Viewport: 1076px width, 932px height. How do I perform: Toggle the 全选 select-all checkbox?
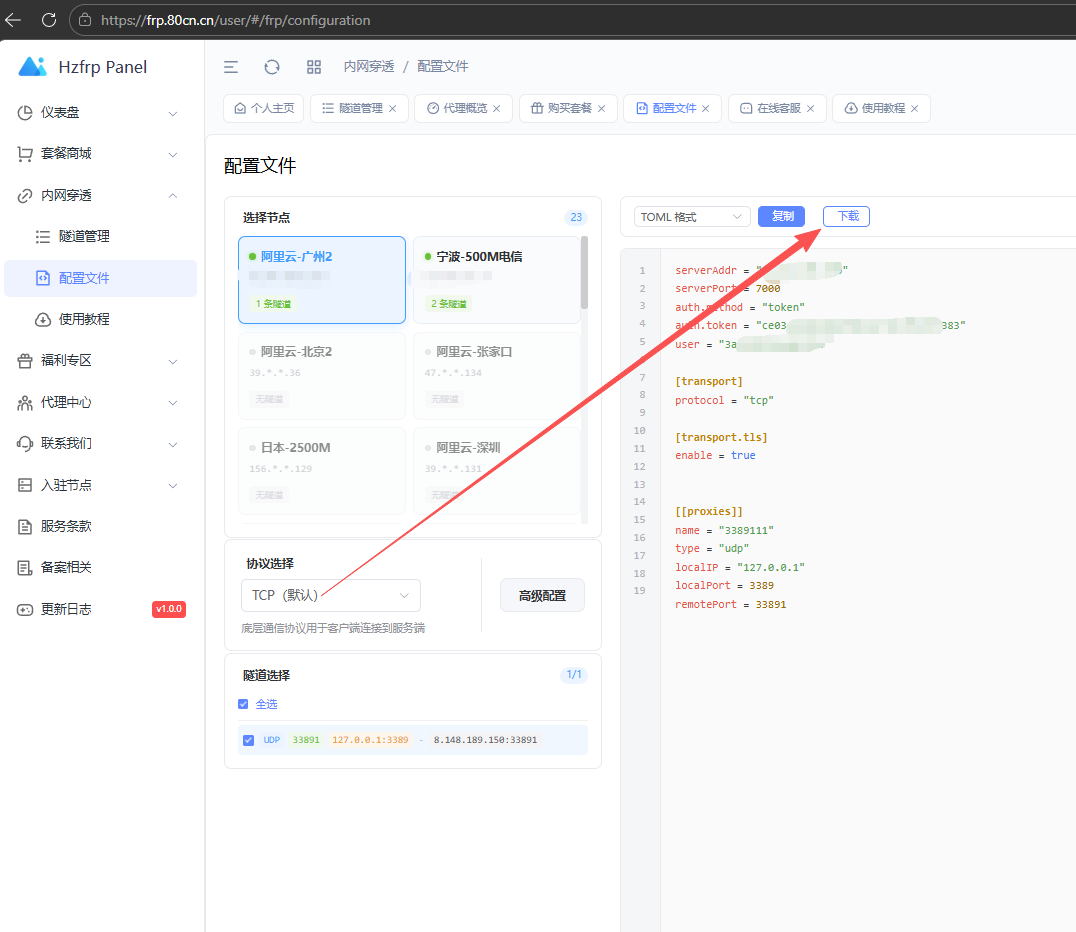(x=243, y=704)
